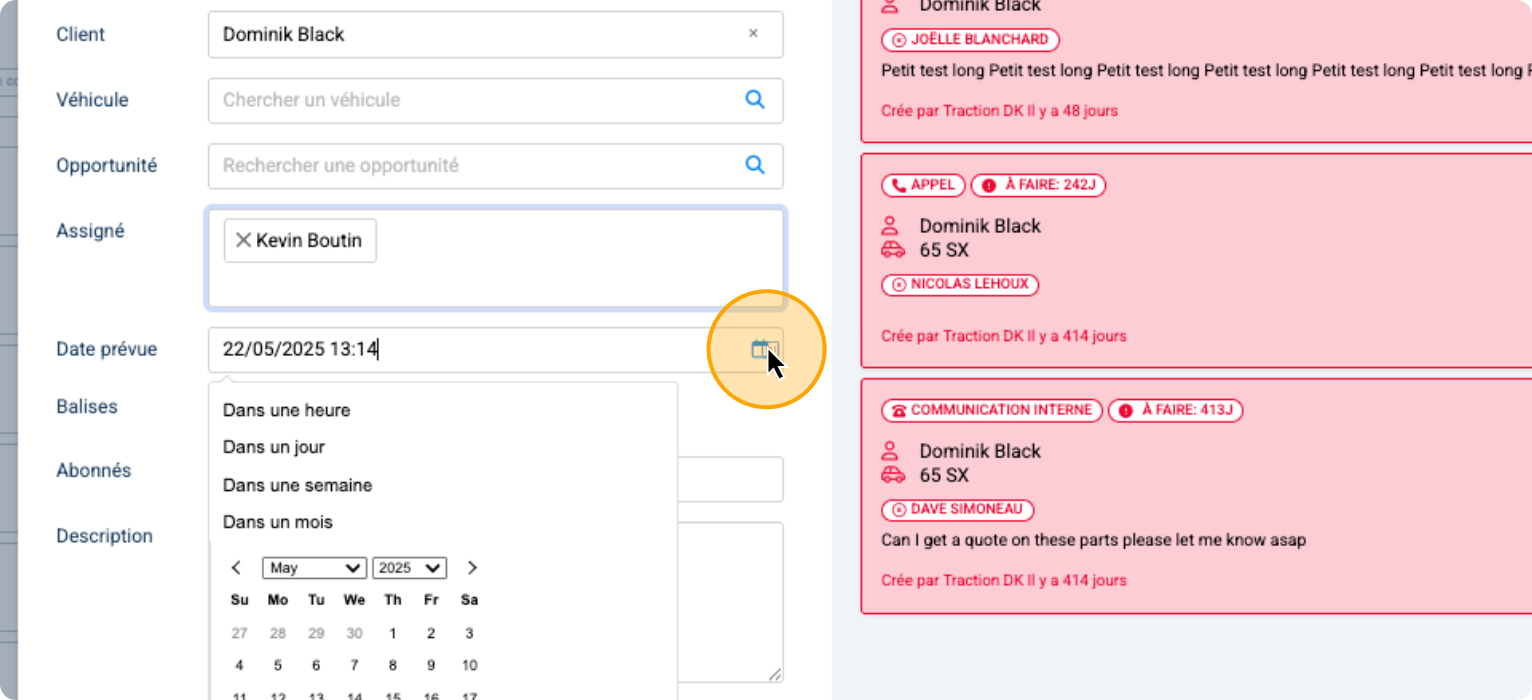This screenshot has width=1532, height=700.
Task: Choose 'Dans un mois' shortcut
Action: (278, 522)
